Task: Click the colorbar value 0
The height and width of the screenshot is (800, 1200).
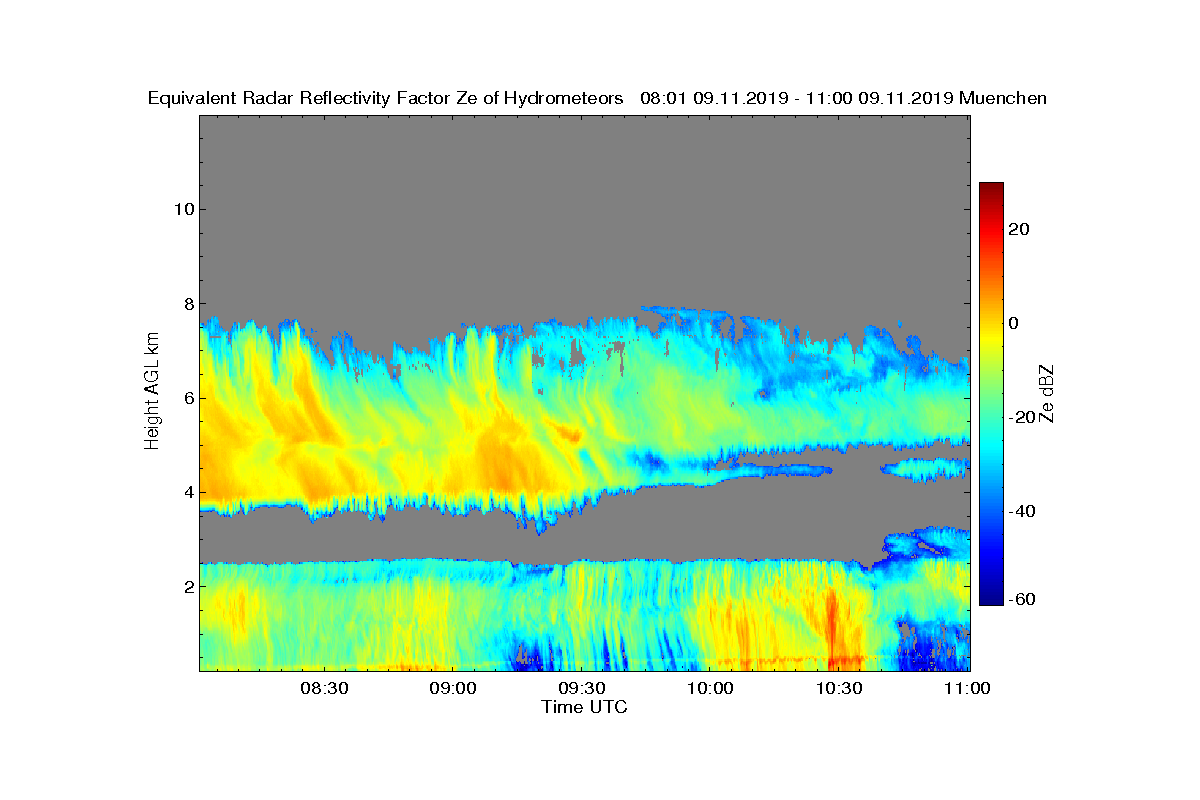Action: tap(1015, 323)
